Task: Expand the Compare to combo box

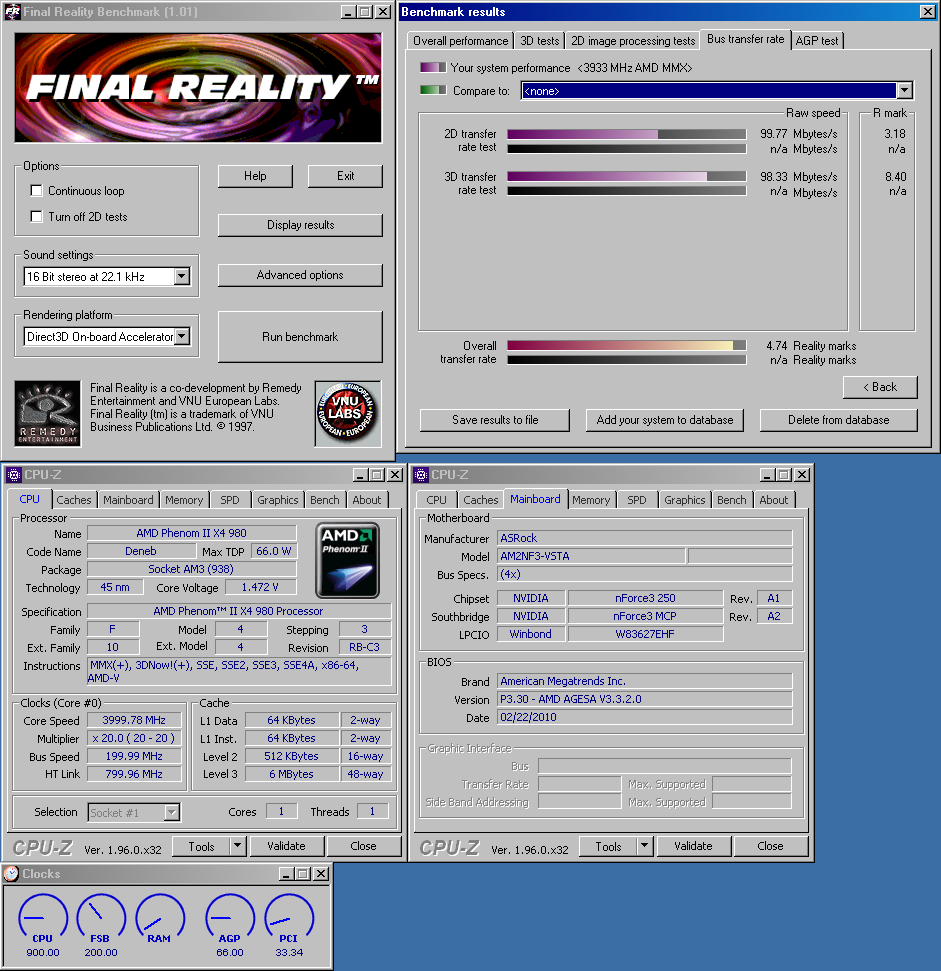Action: pos(904,91)
